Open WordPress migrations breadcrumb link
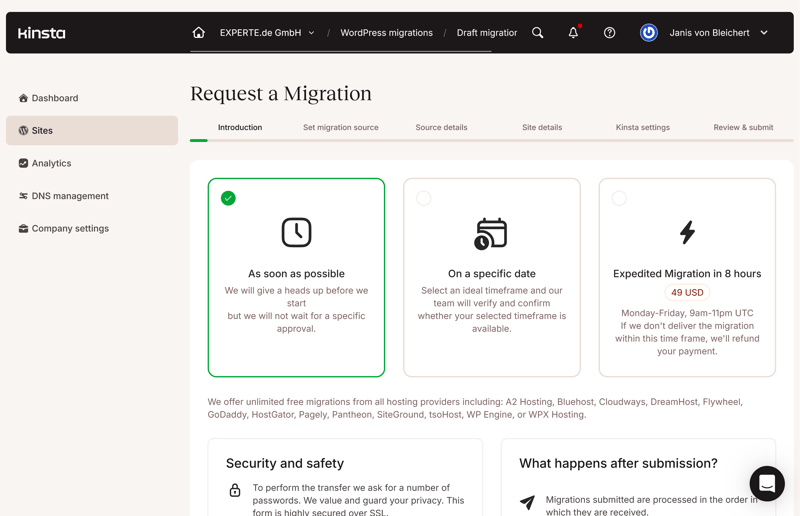Viewport: 800px width, 516px height. [386, 33]
